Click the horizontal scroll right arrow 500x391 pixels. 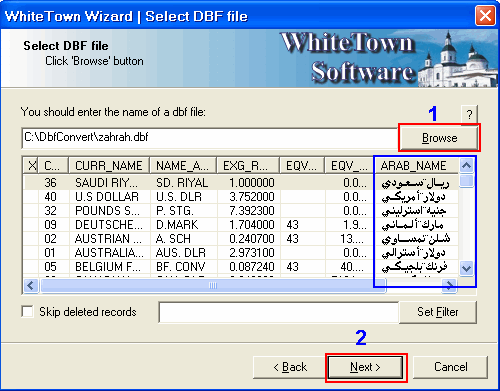[449, 285]
